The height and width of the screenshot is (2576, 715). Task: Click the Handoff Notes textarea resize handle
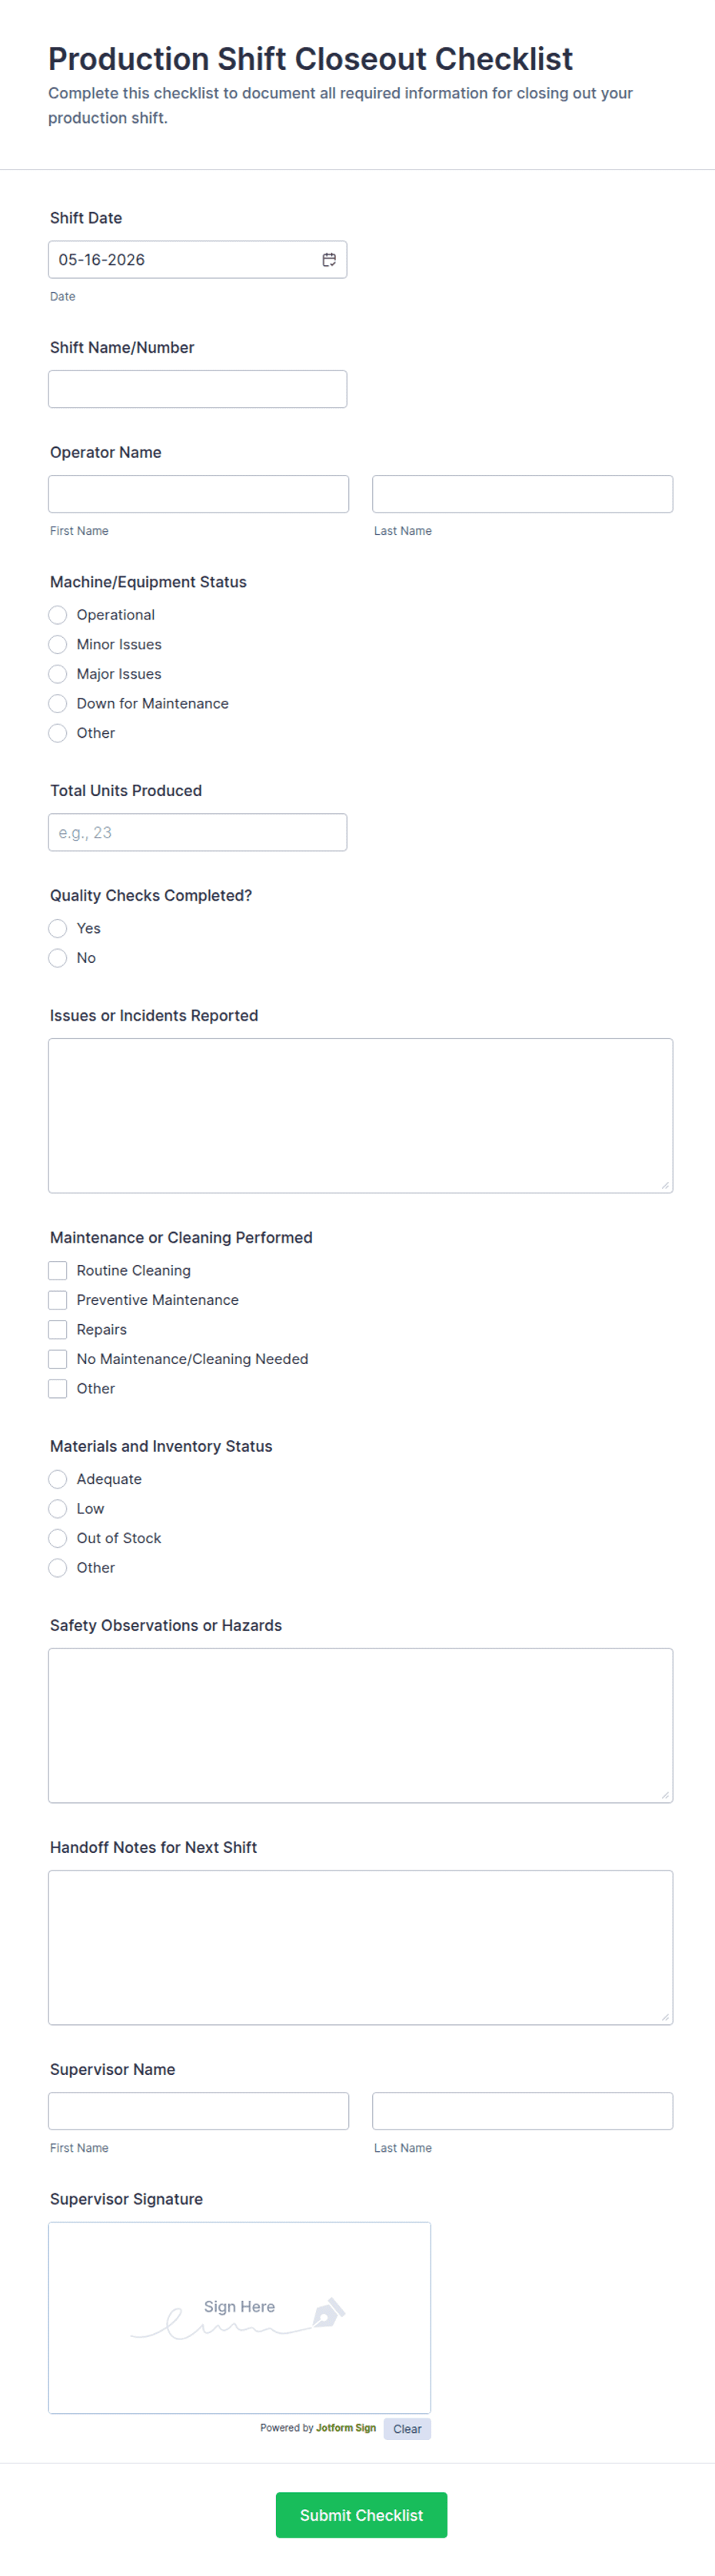tap(665, 2017)
